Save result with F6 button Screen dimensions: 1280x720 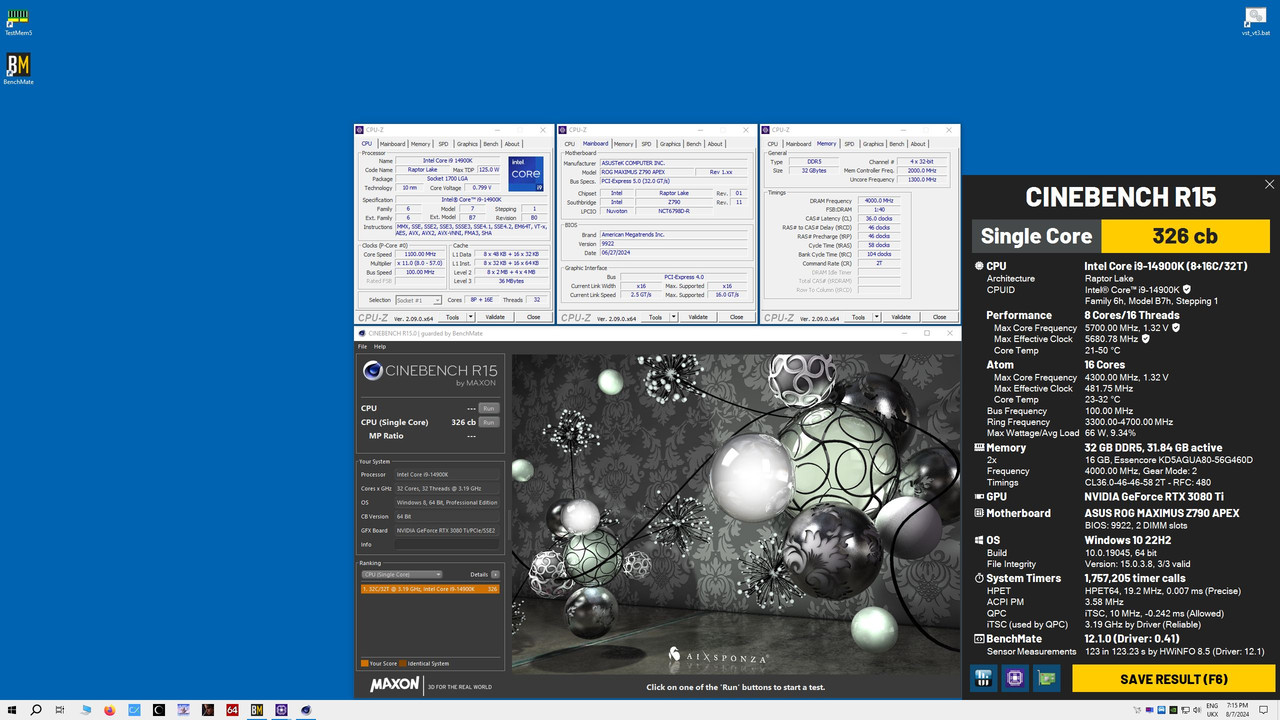[1173, 679]
